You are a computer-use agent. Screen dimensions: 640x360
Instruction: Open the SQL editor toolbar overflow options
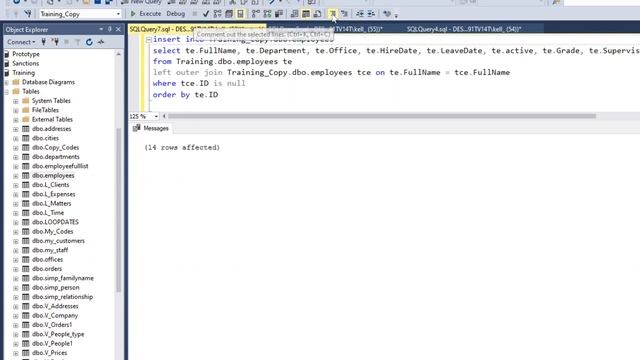pyautogui.click(x=396, y=16)
